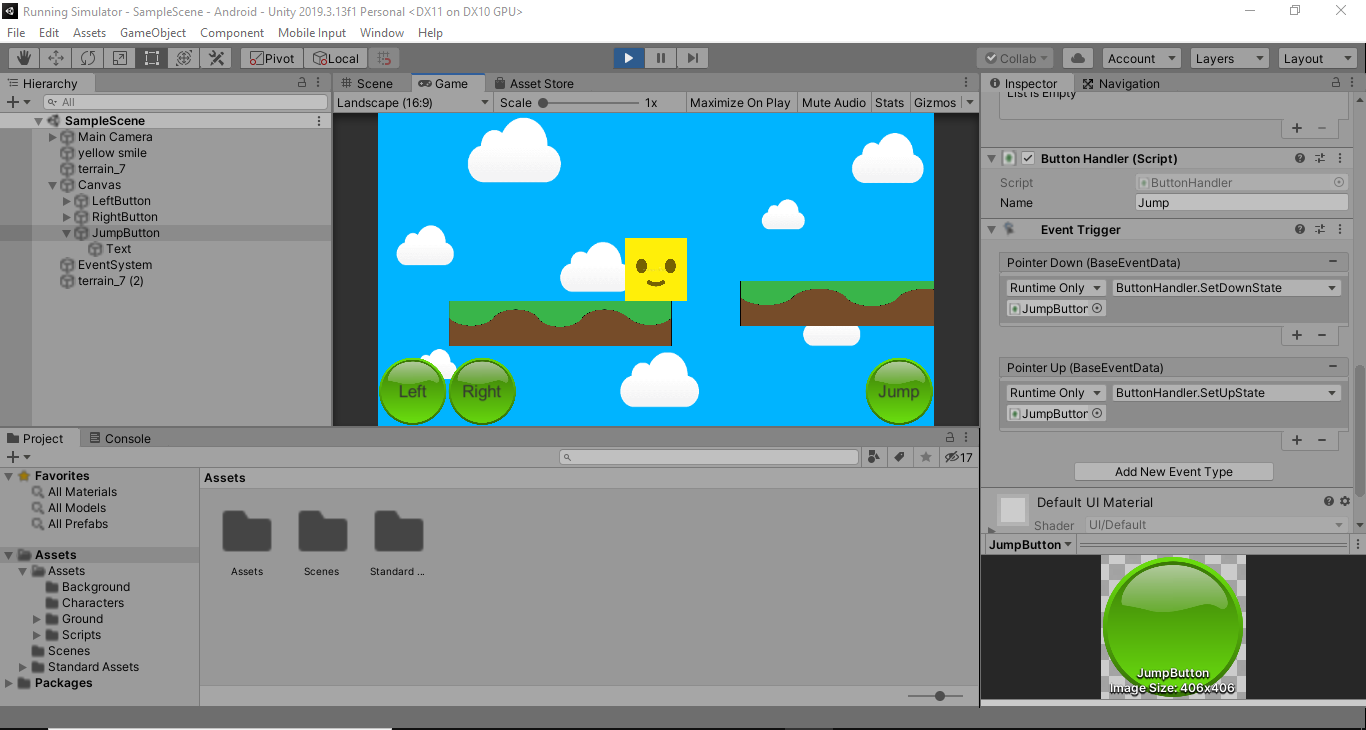The image size is (1366, 730).
Task: Click the Step frame button
Action: (x=693, y=58)
